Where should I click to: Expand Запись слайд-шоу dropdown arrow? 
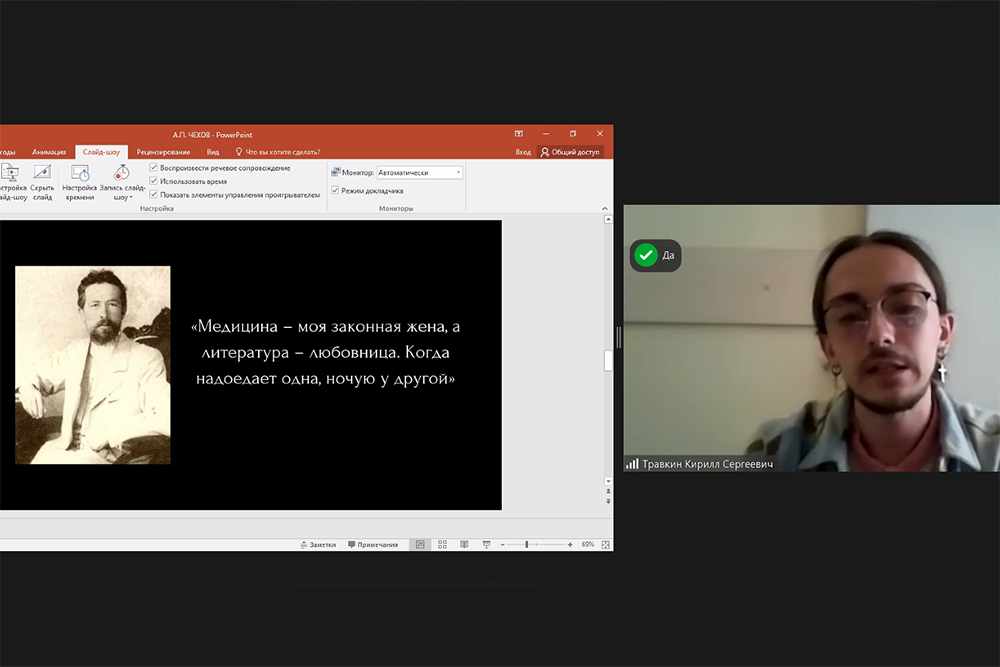click(130, 198)
